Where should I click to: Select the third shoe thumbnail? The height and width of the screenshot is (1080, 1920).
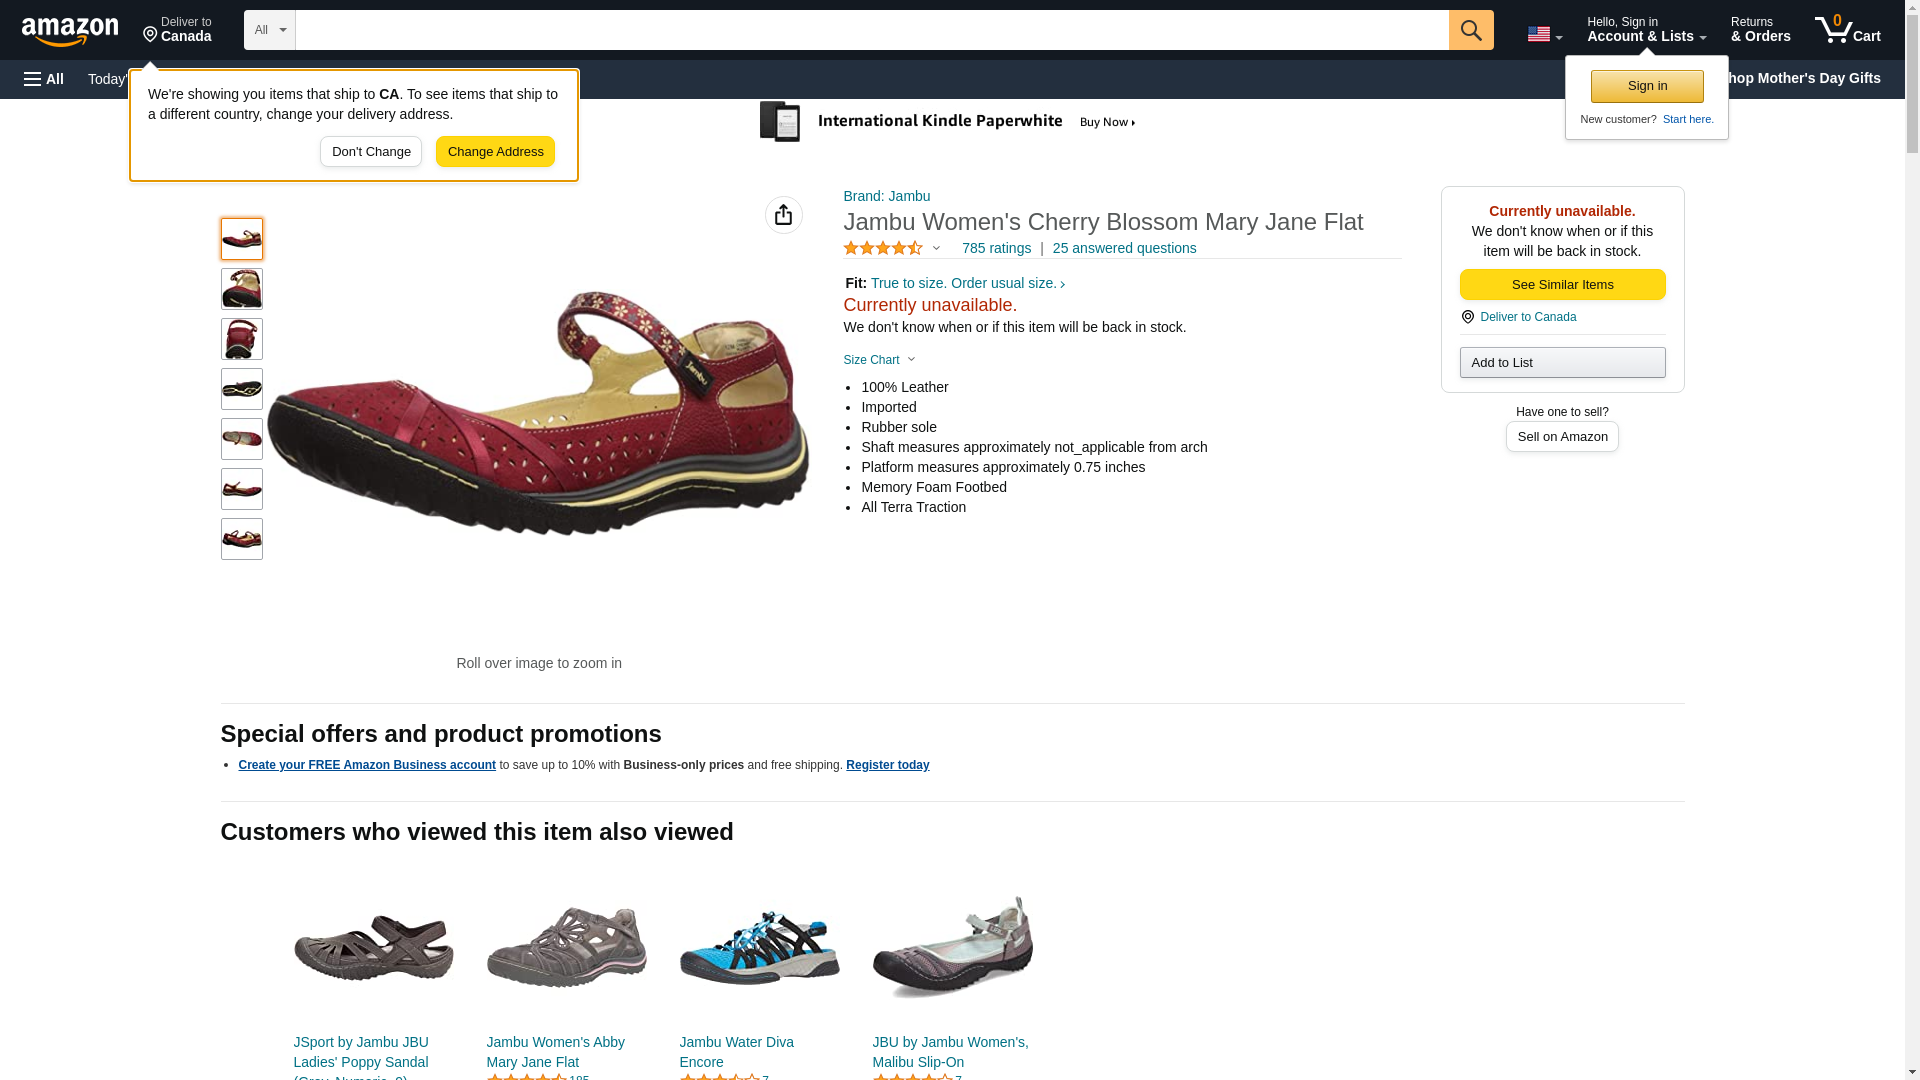241,339
